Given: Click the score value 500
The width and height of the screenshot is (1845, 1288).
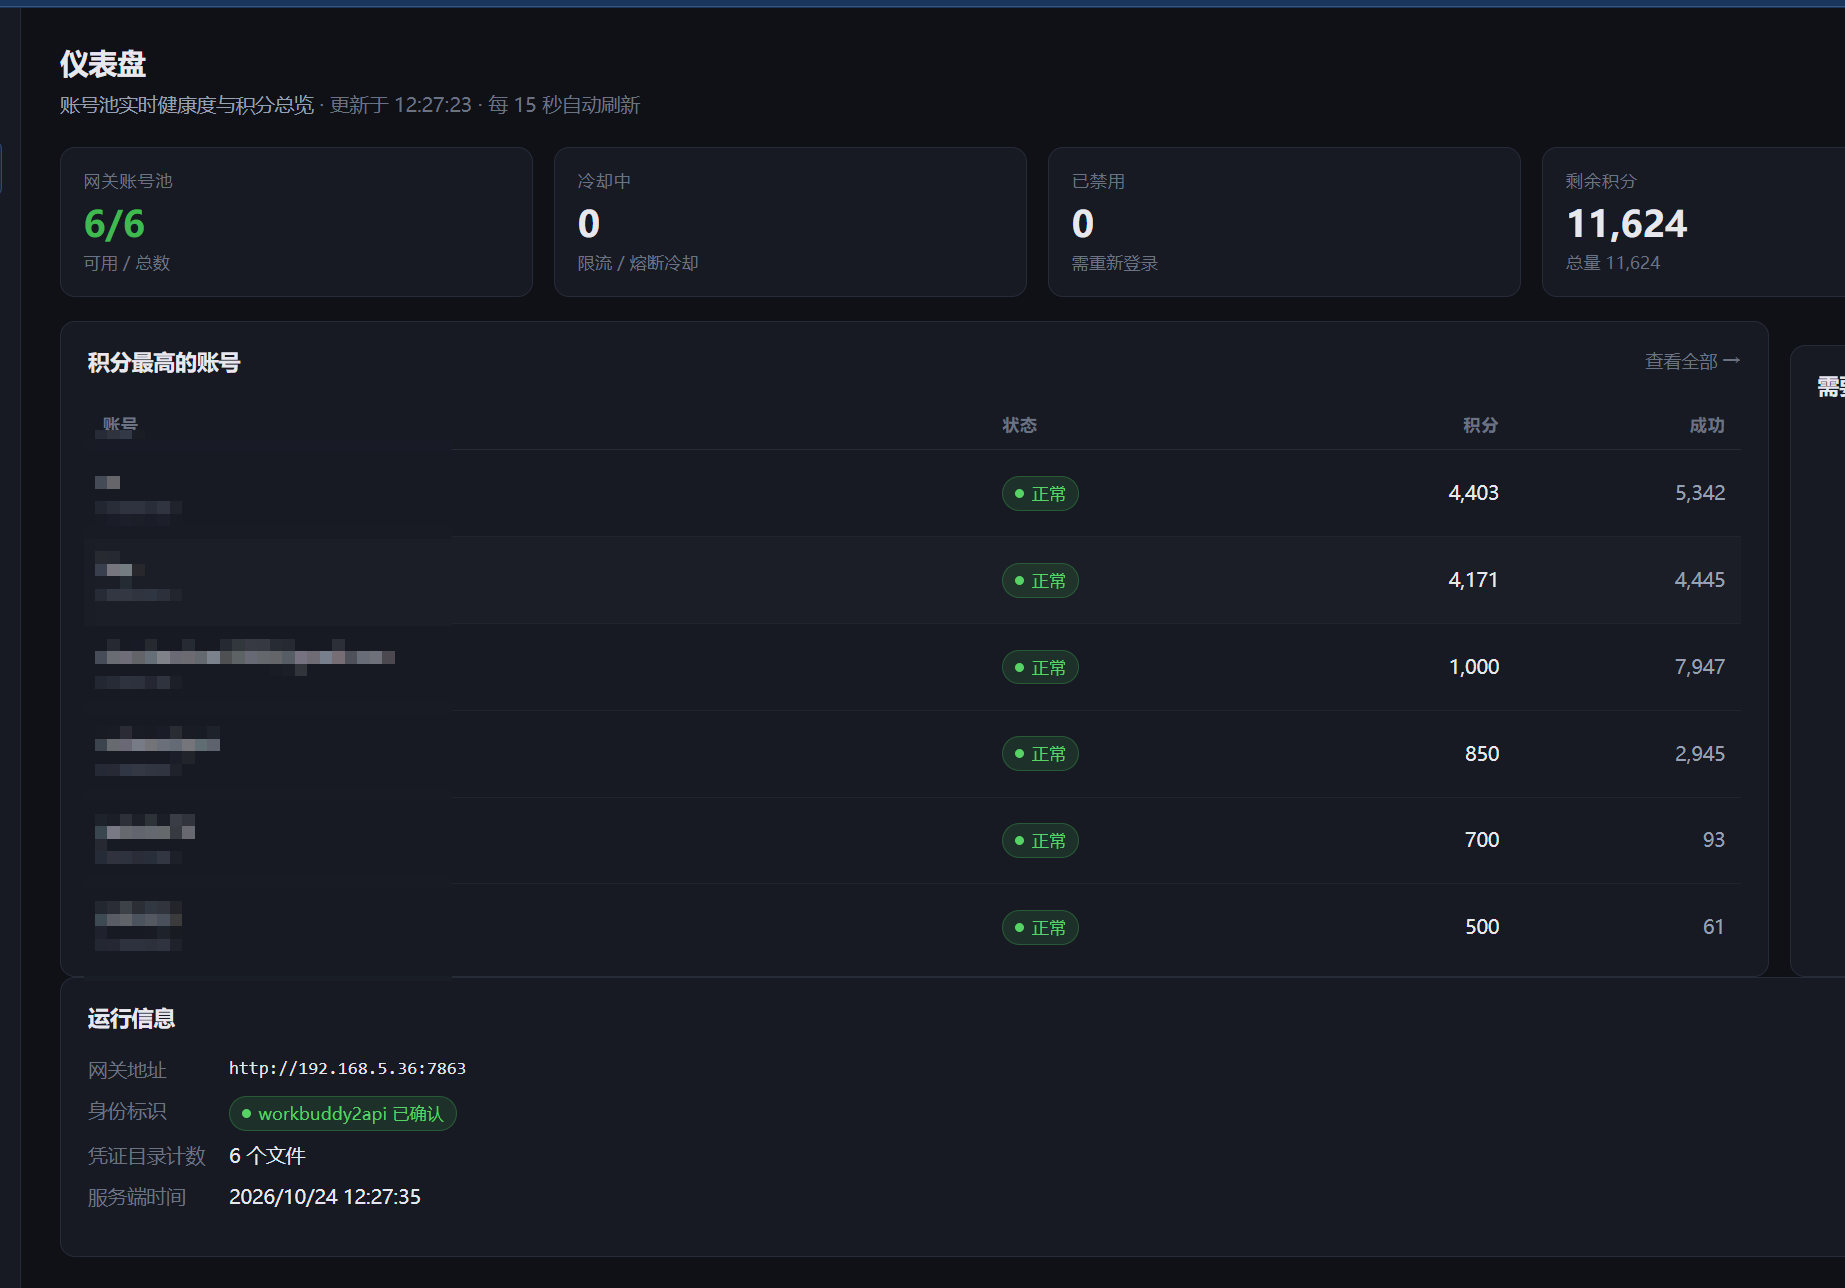Looking at the screenshot, I should (1482, 927).
